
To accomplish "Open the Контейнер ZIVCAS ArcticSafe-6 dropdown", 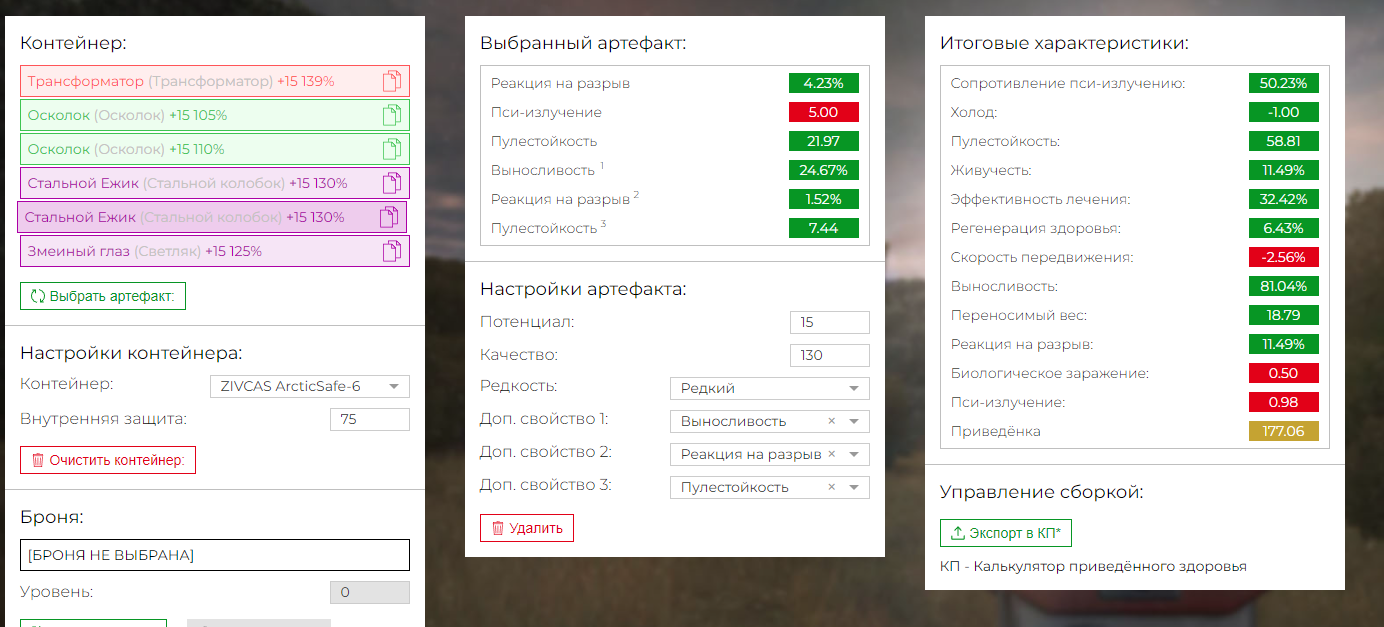I will [x=393, y=386].
